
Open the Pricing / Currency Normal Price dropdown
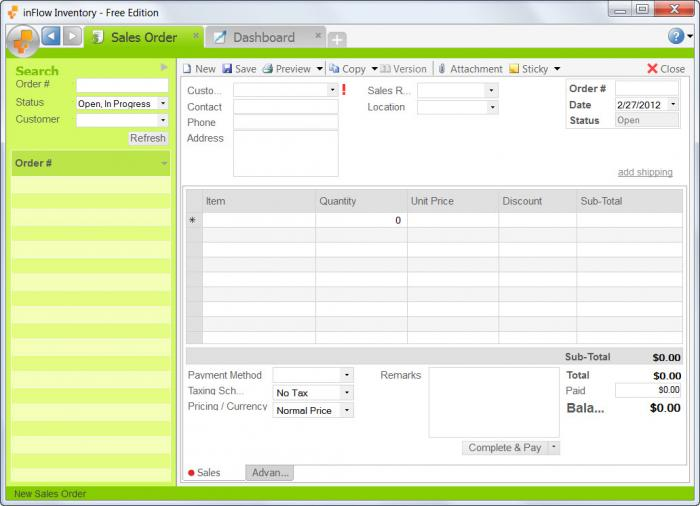click(347, 410)
